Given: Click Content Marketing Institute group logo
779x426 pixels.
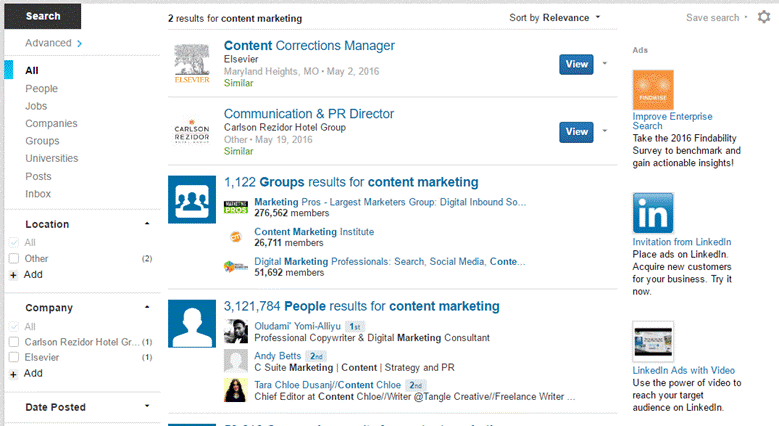Looking at the screenshot, I should 236,237.
